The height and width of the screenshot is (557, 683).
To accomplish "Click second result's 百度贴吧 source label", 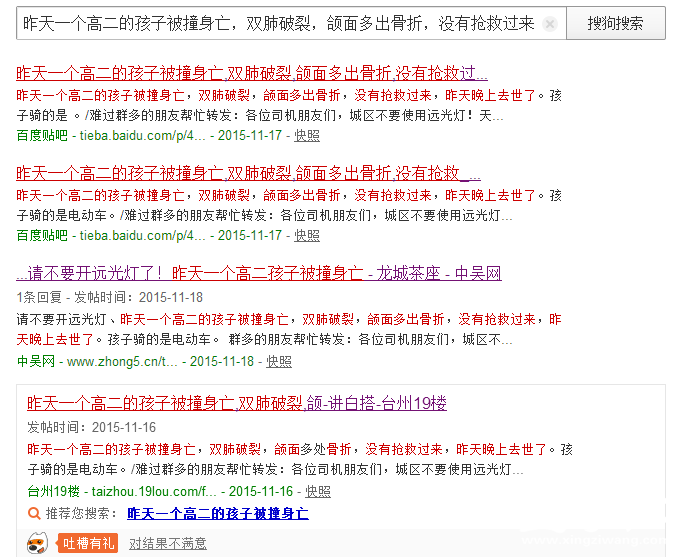I will pos(42,236).
